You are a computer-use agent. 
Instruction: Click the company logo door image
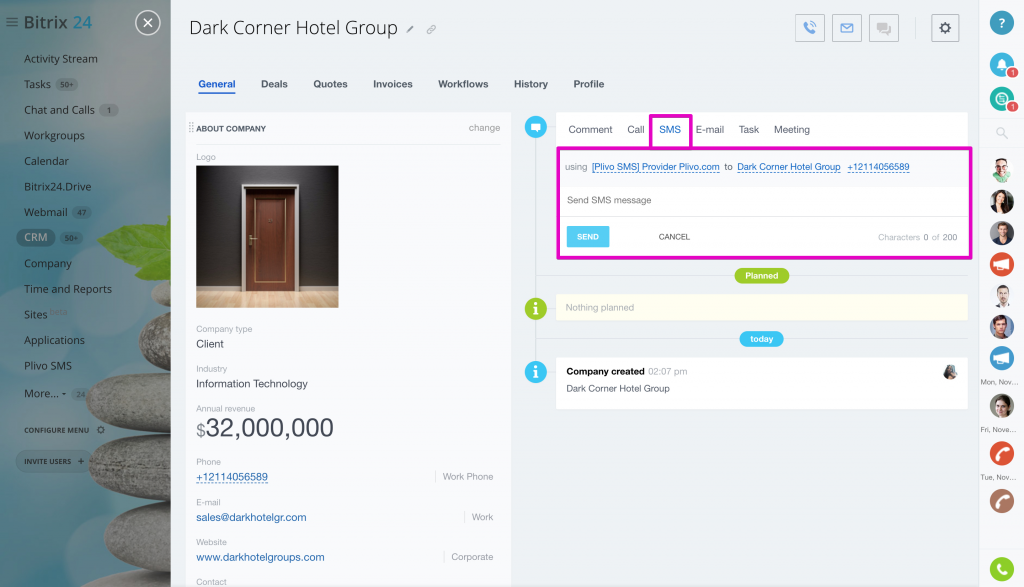[267, 236]
